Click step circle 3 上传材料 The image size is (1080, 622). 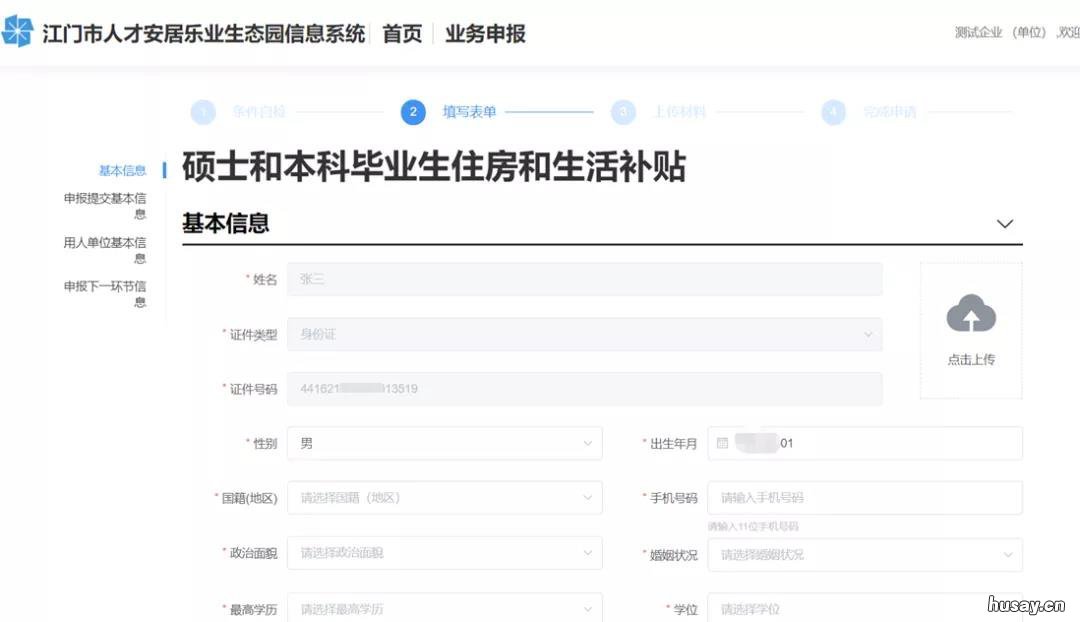click(623, 112)
